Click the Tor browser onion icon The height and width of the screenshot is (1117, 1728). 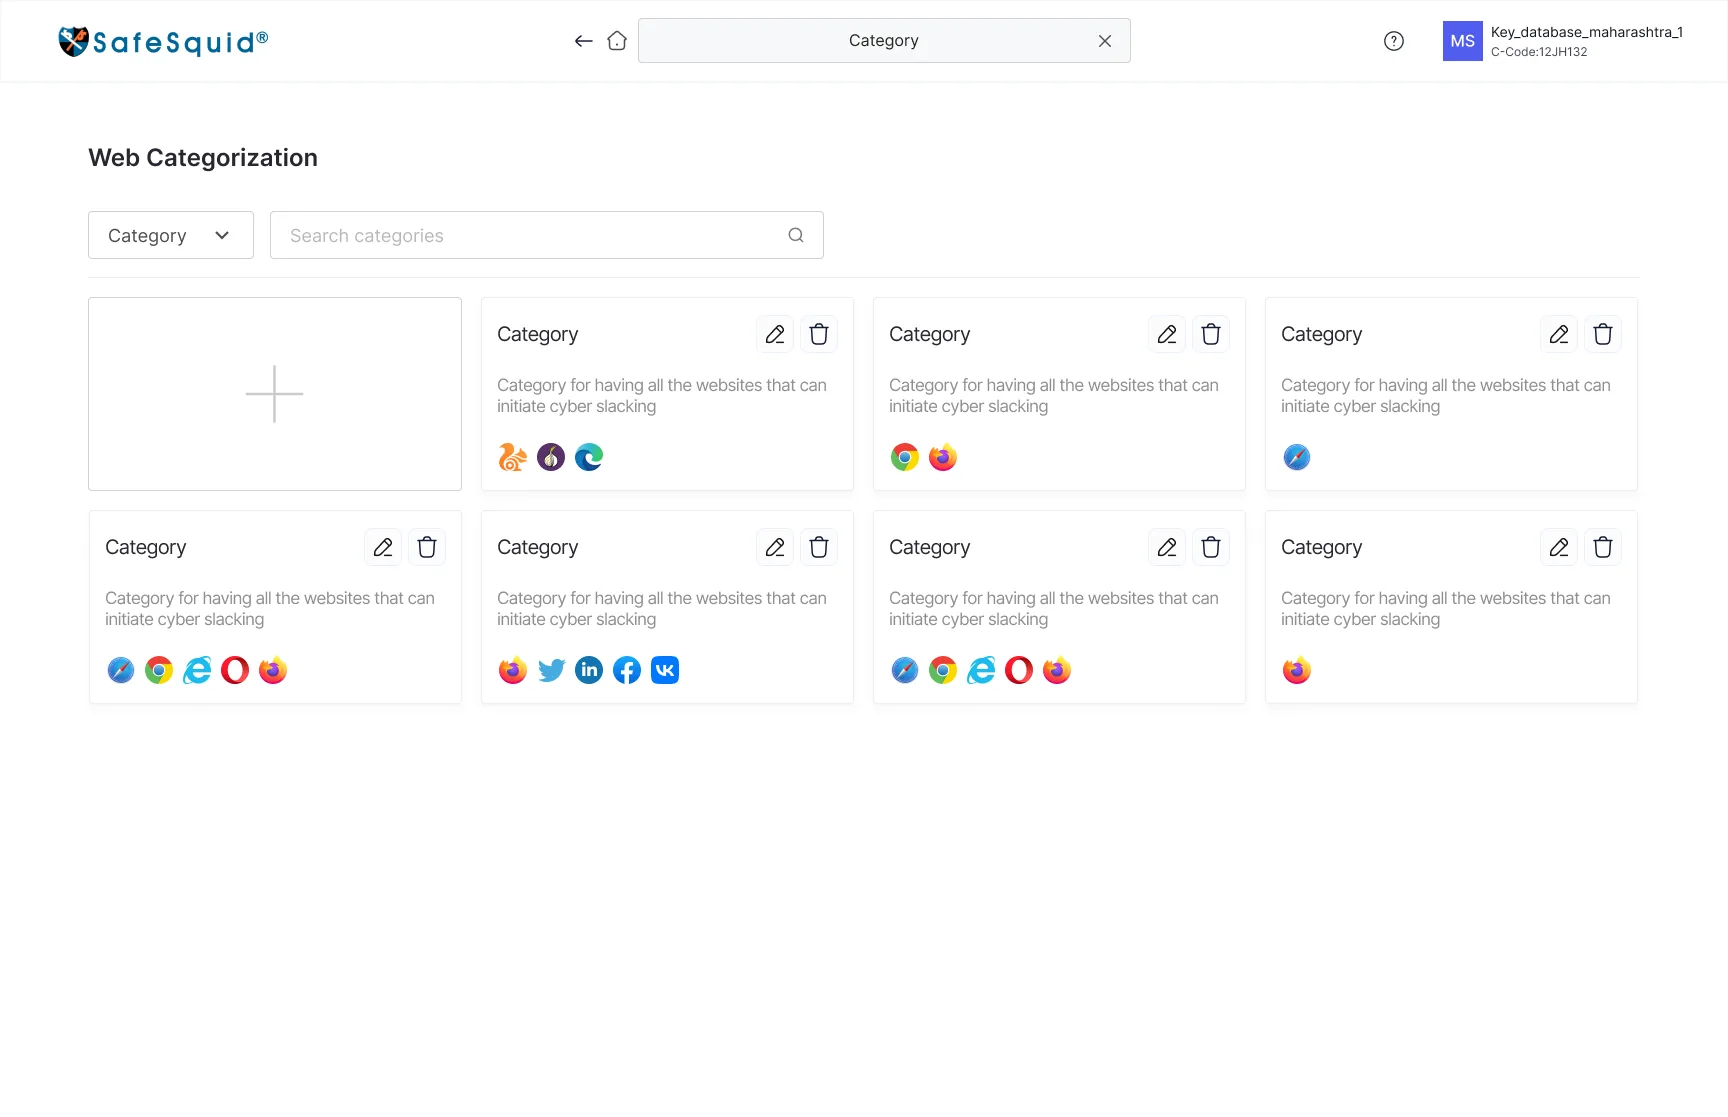click(551, 457)
